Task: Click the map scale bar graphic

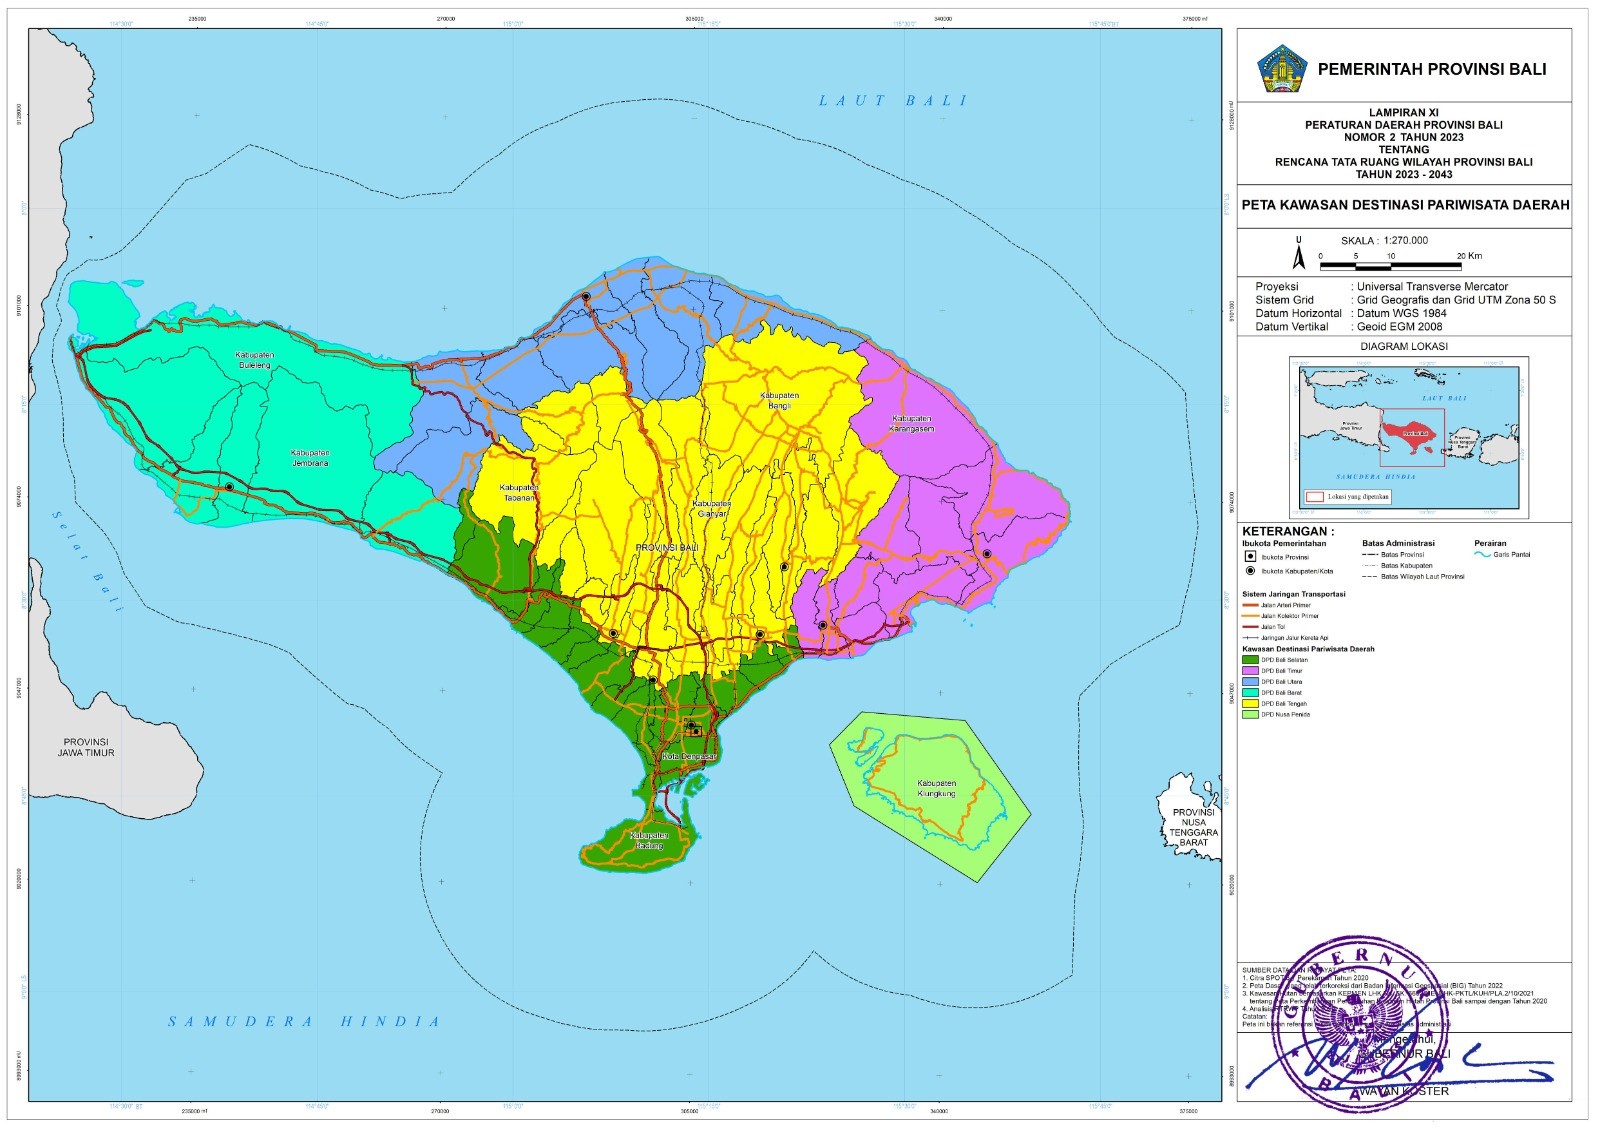Action: (1392, 266)
